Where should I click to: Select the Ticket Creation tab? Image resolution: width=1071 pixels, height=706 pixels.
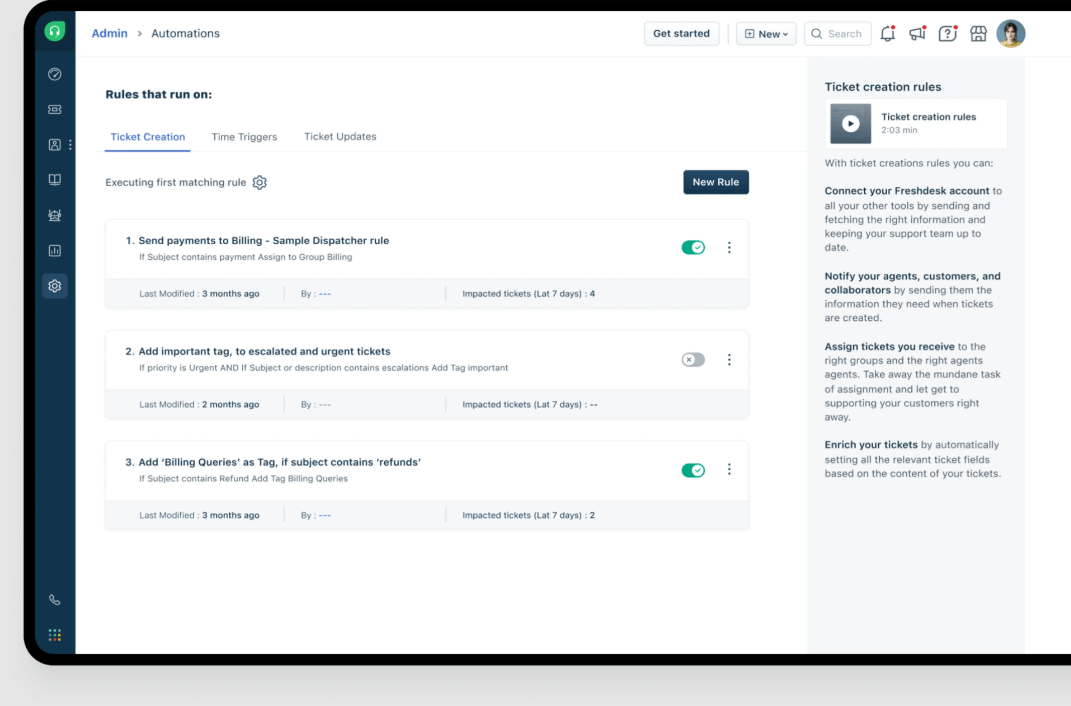[x=148, y=137]
